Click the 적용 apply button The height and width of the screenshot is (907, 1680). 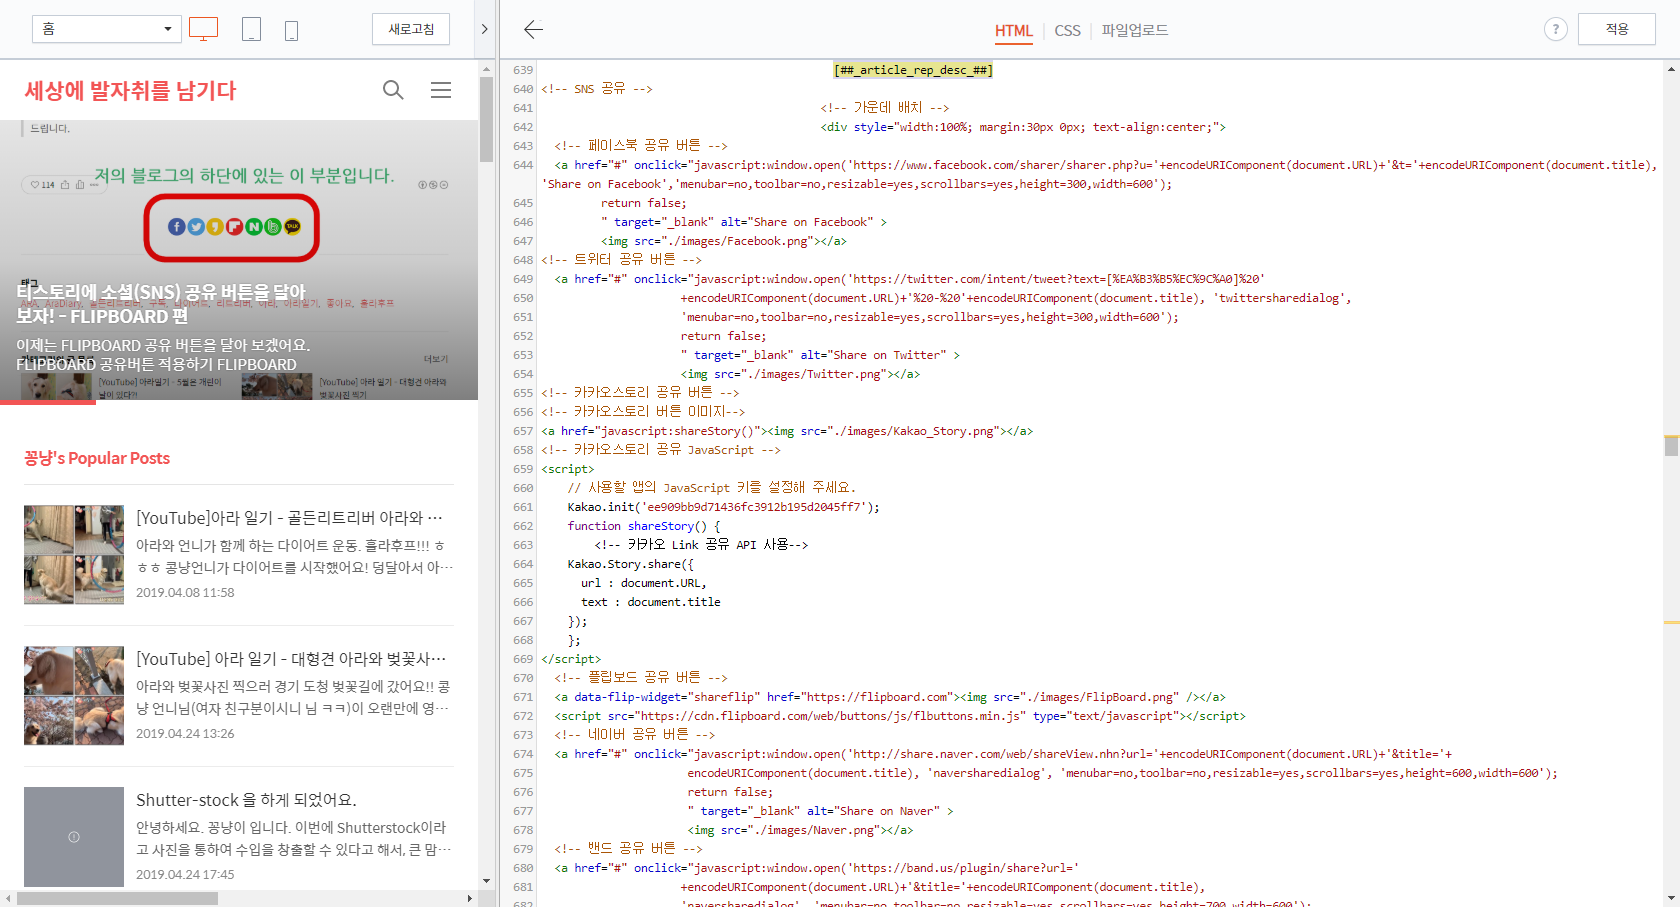tap(1617, 29)
